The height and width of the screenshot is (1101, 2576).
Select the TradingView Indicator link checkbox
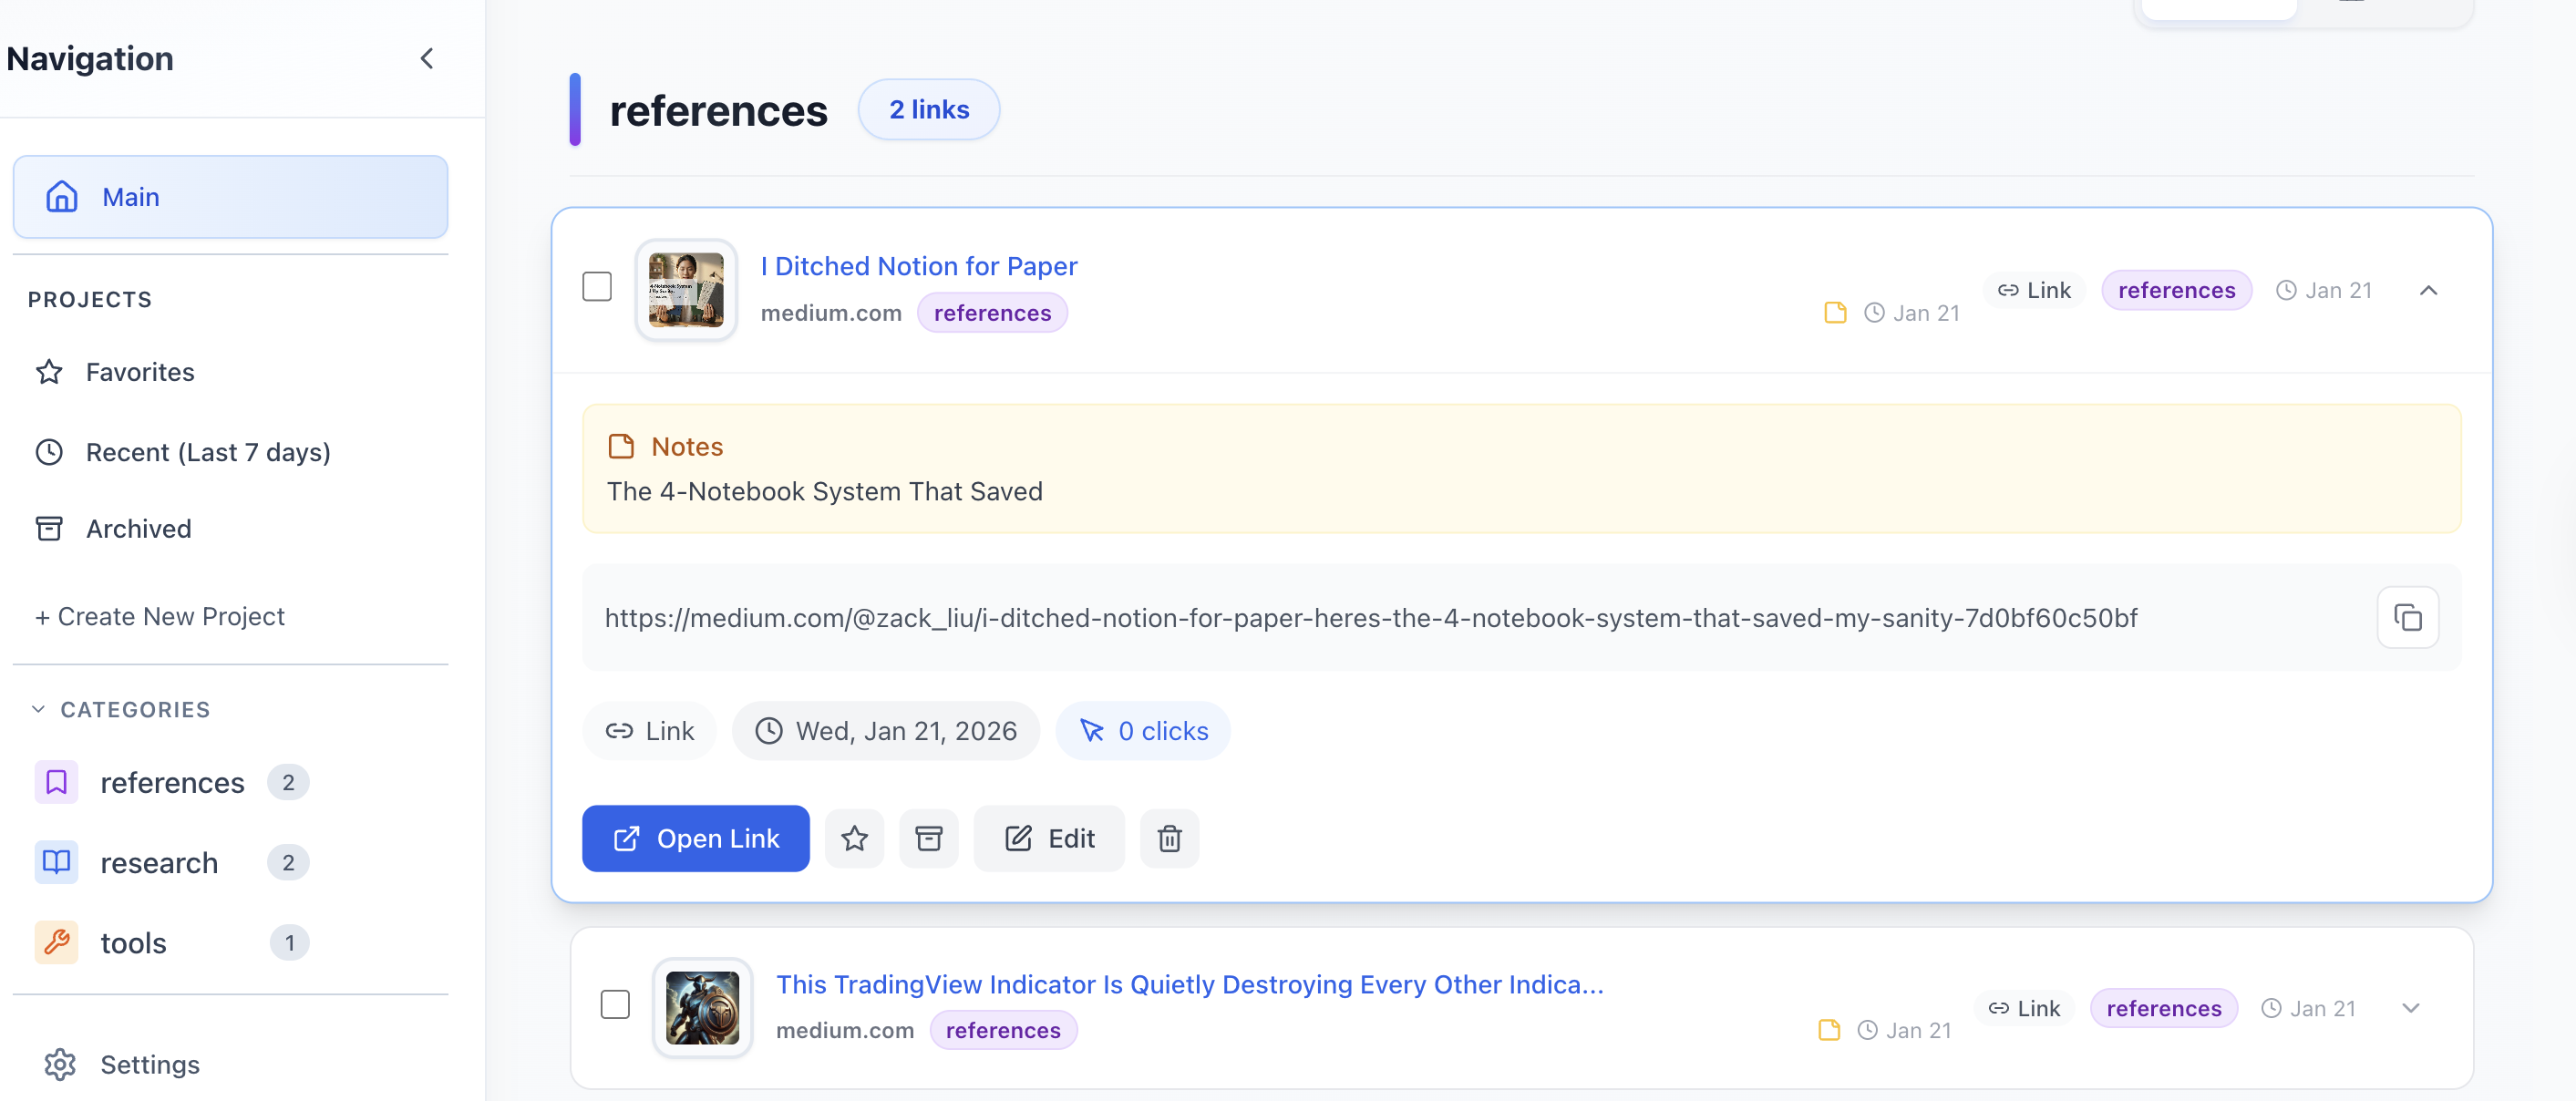coord(615,1004)
